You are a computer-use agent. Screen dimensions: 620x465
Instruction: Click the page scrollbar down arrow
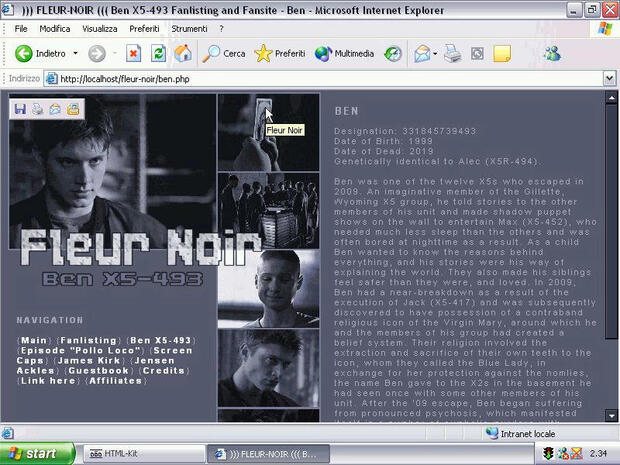[x=612, y=415]
